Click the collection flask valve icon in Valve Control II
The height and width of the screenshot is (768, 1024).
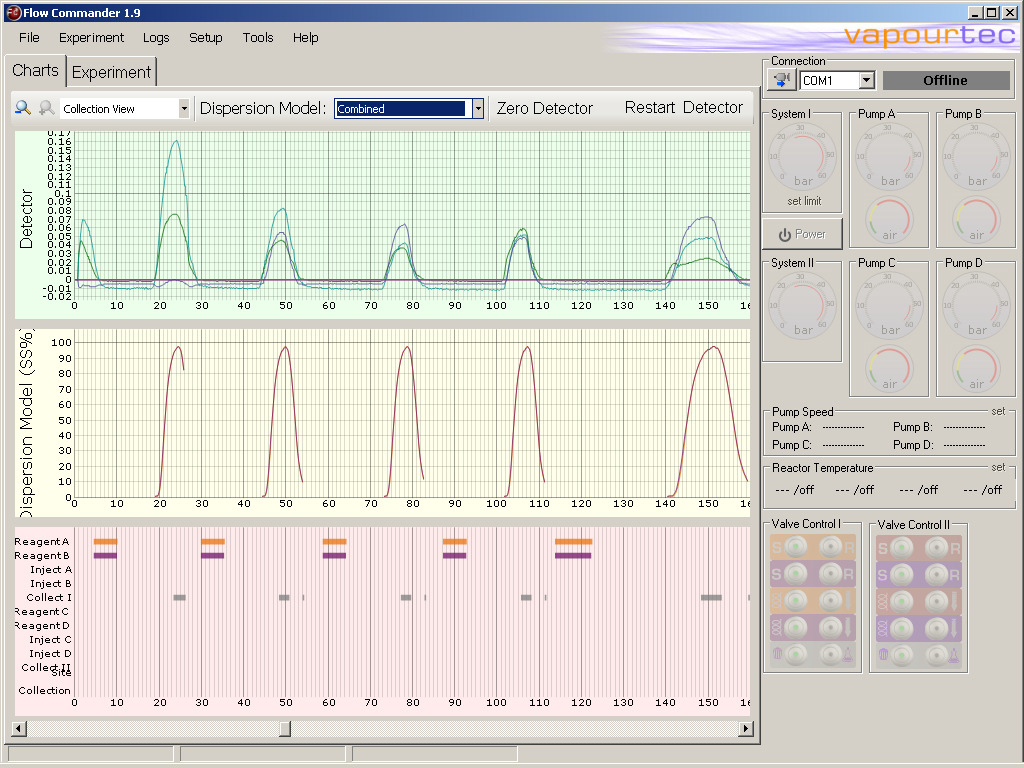(953, 655)
